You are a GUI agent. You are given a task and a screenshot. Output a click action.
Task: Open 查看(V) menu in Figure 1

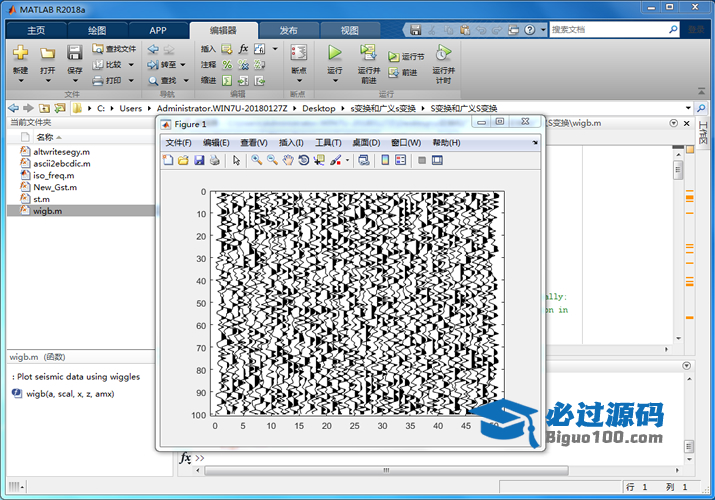(x=254, y=143)
